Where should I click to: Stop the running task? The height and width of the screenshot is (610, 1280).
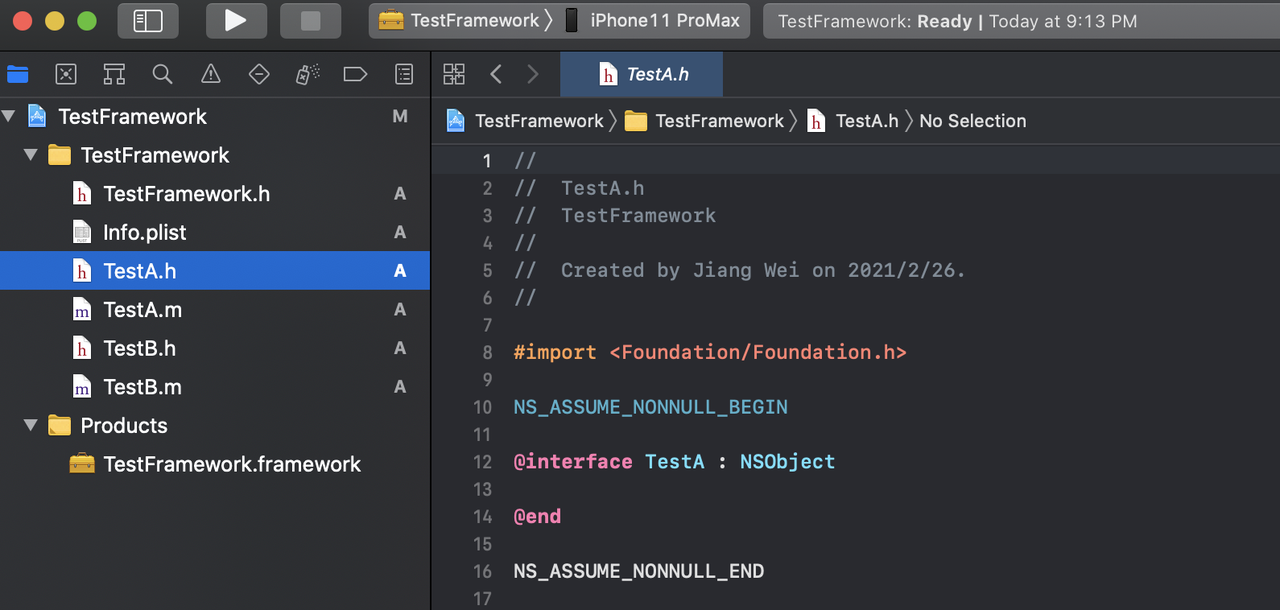coord(310,20)
